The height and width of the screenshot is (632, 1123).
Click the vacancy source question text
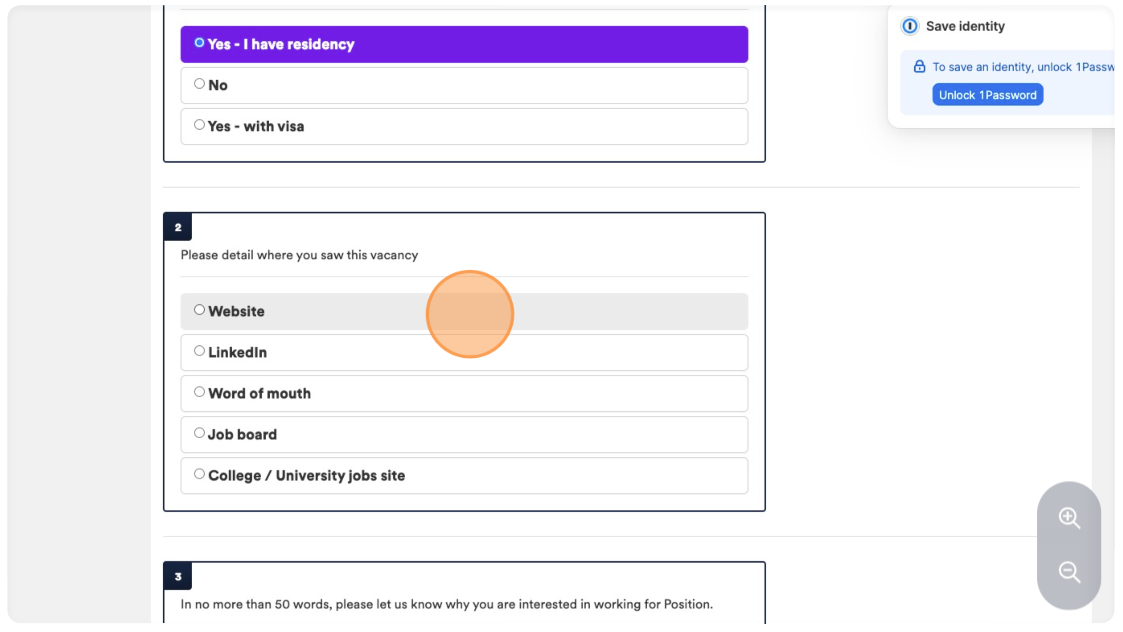[x=299, y=255]
